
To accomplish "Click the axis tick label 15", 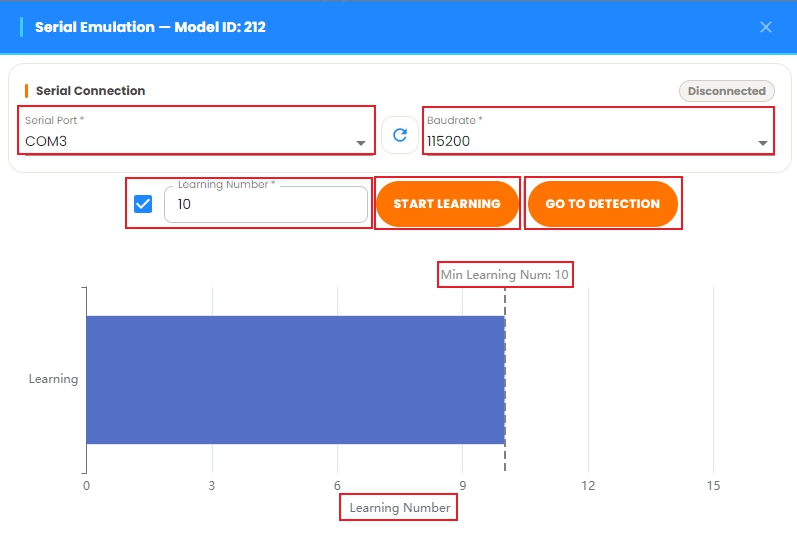I will tap(713, 485).
